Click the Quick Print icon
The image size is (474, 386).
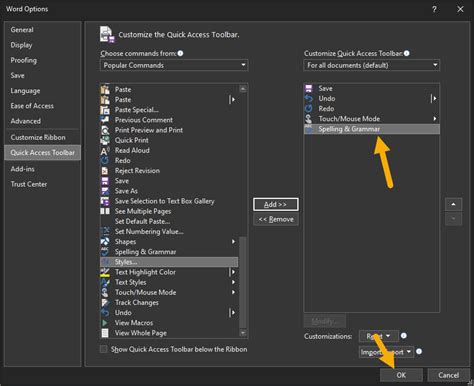(105, 140)
